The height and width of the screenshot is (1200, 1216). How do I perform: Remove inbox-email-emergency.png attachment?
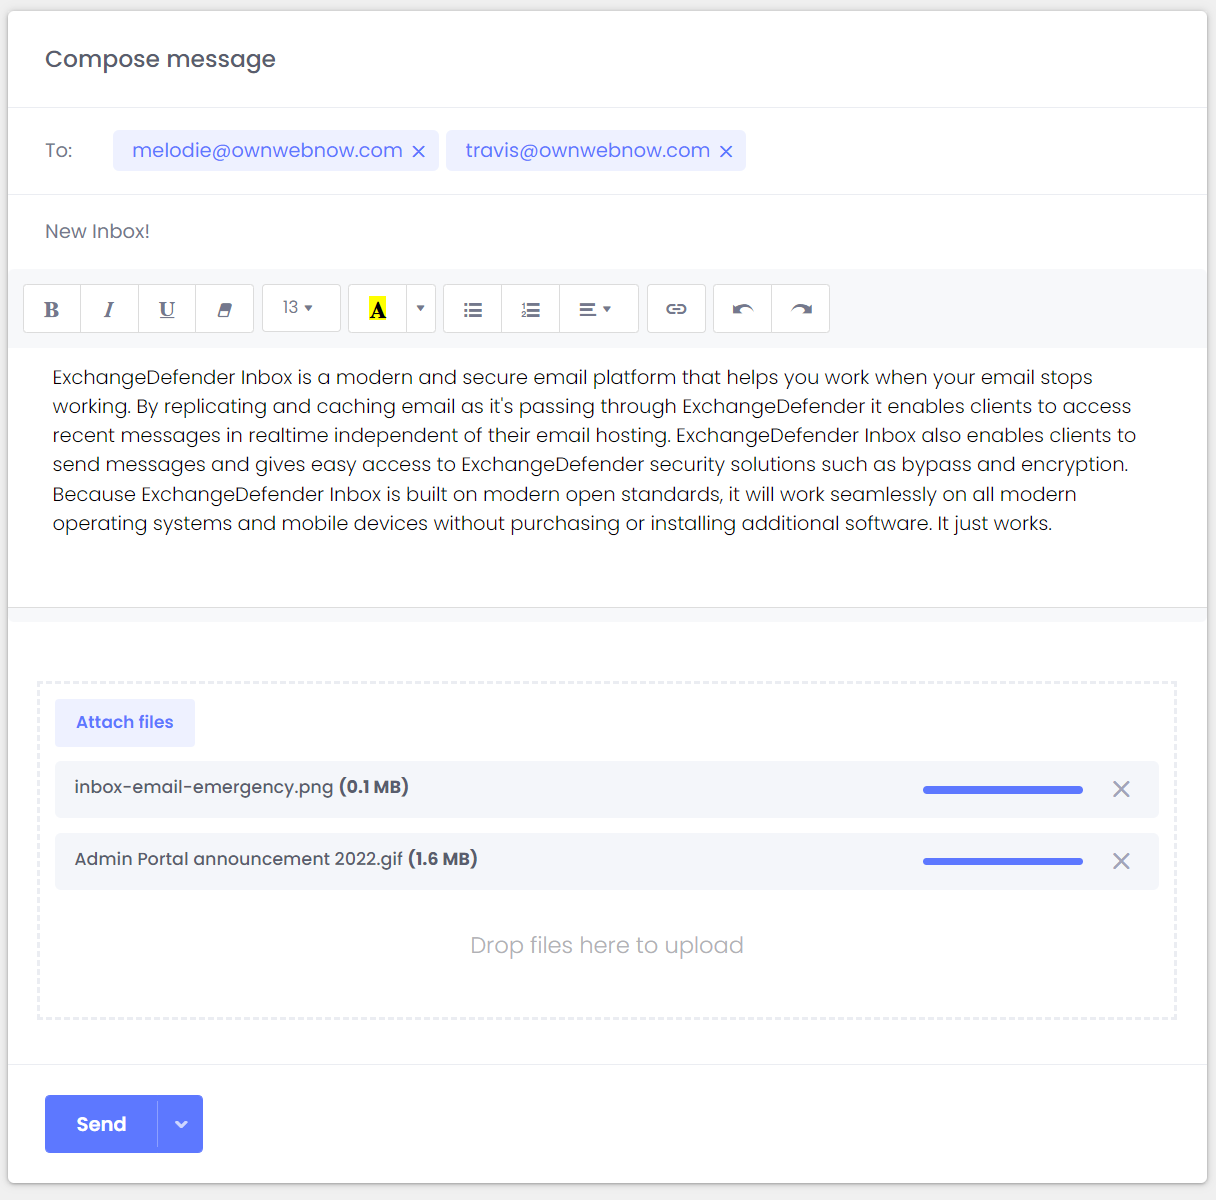1121,789
